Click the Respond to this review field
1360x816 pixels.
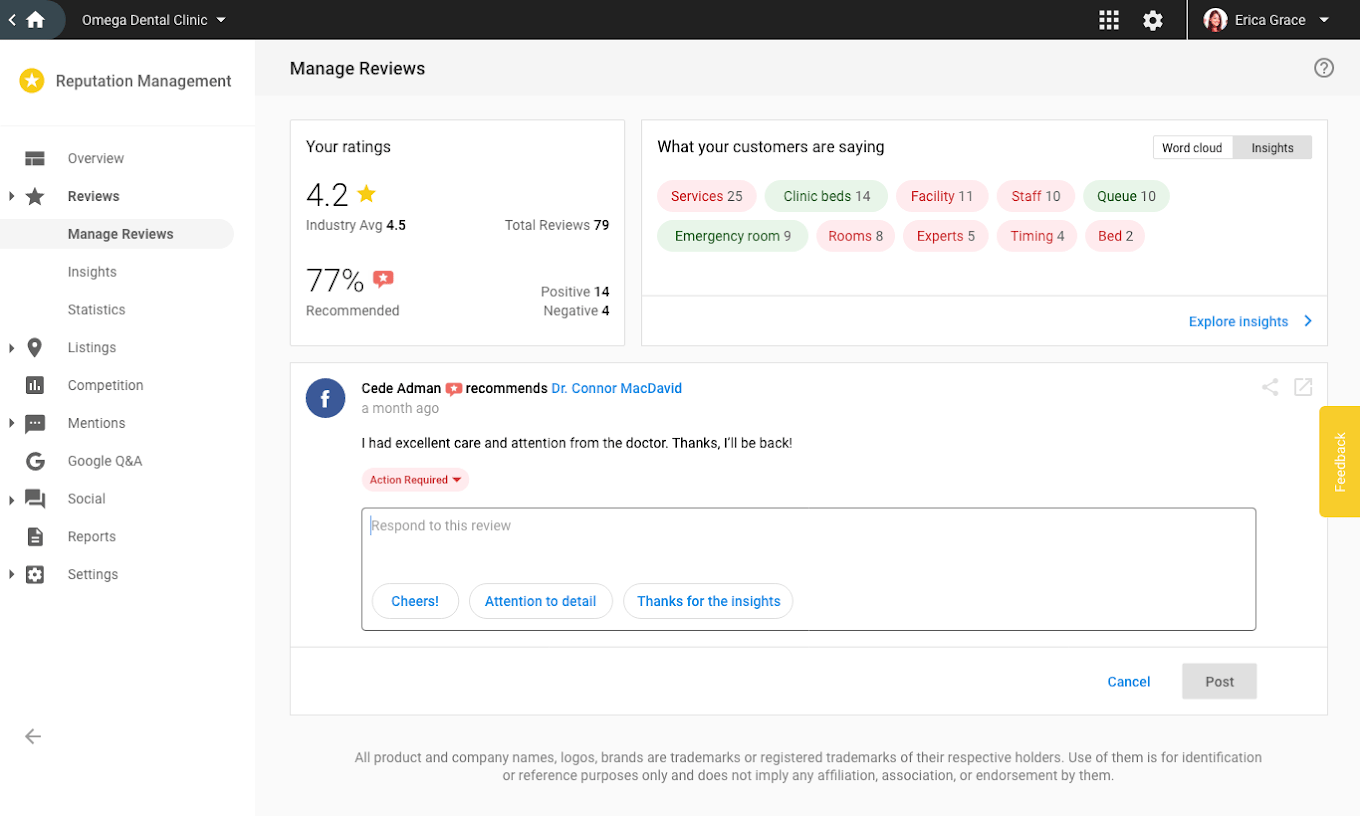pos(807,540)
